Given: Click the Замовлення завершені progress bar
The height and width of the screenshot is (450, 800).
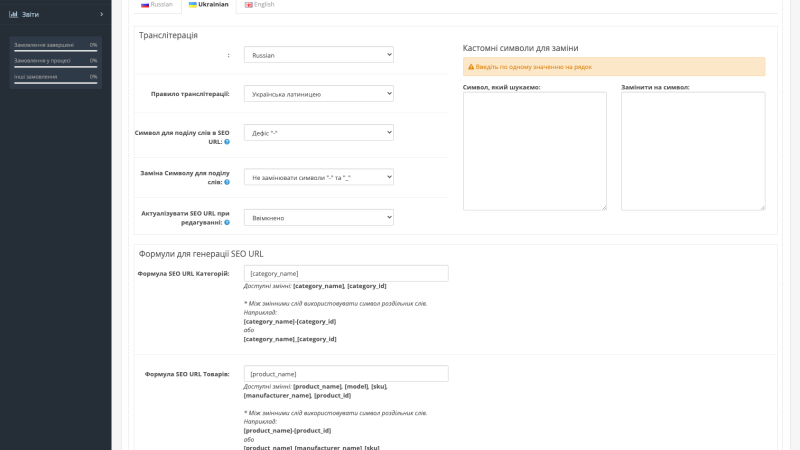Looking at the screenshot, I should [x=56, y=51].
